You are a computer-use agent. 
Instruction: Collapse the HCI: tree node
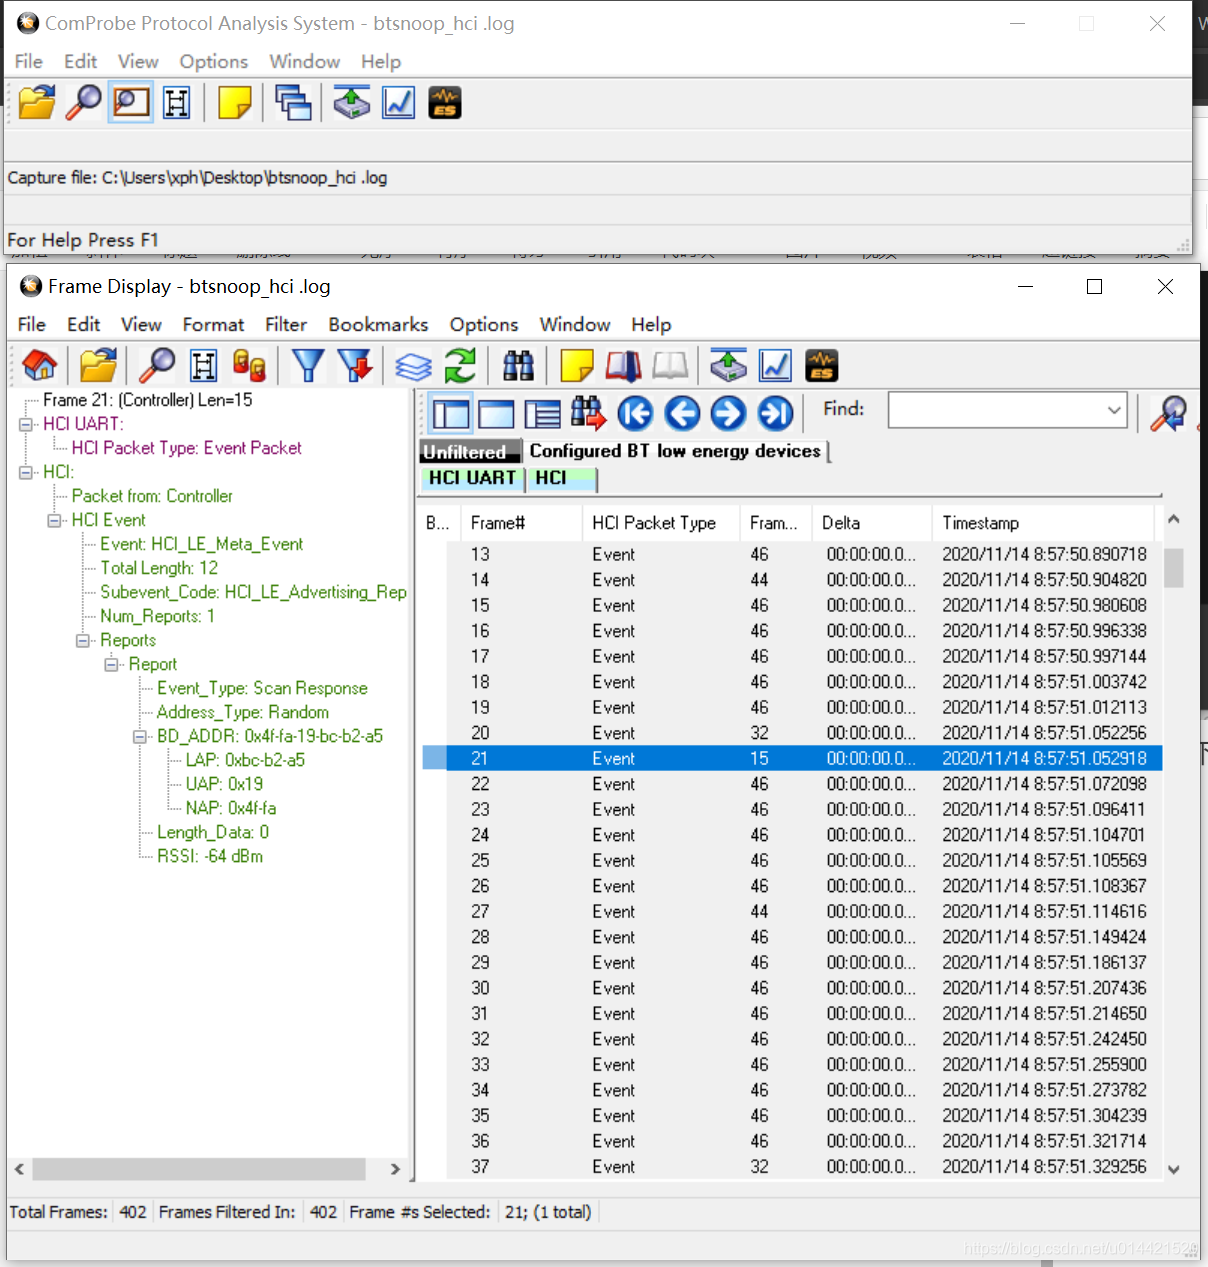tap(26, 472)
